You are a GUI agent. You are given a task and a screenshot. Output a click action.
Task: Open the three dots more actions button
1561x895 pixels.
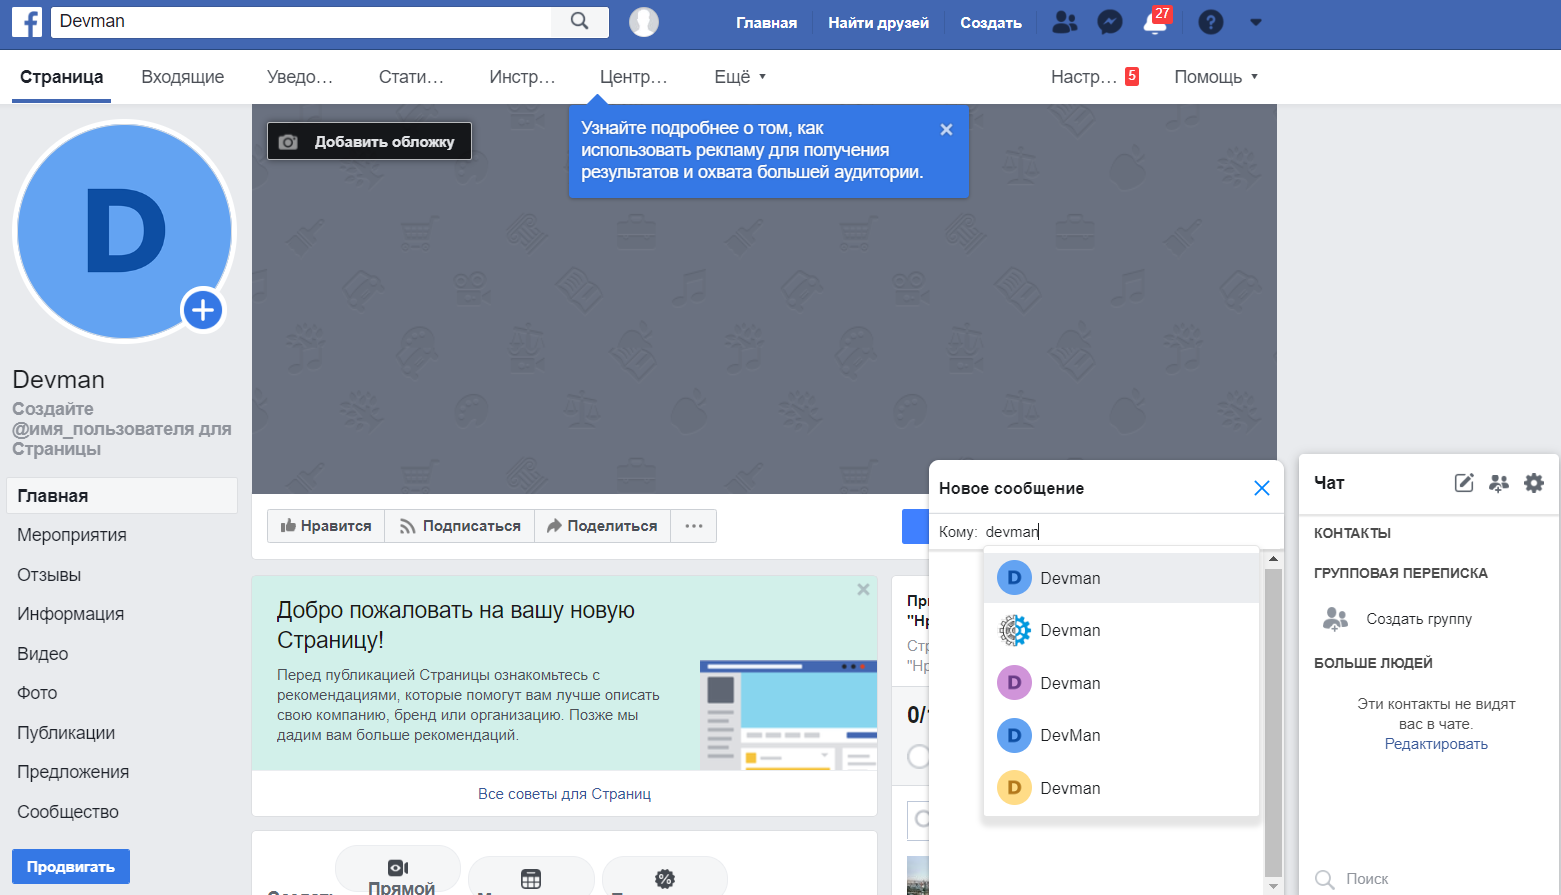click(694, 526)
